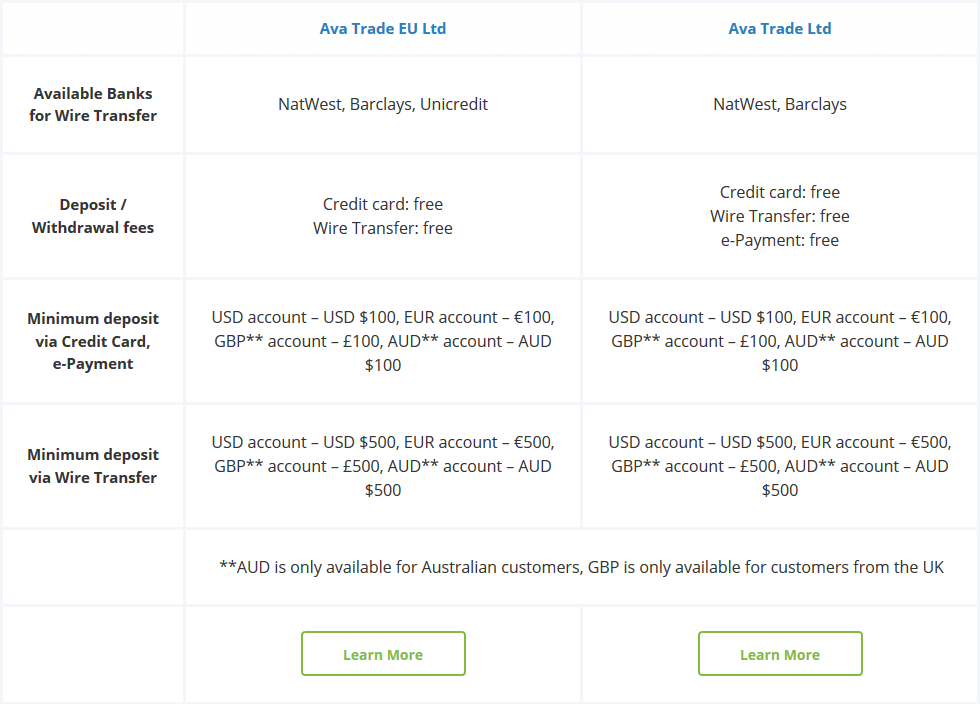The height and width of the screenshot is (704, 980).
Task: Click Learn More under Ava Trade Ltd
Action: coord(780,653)
